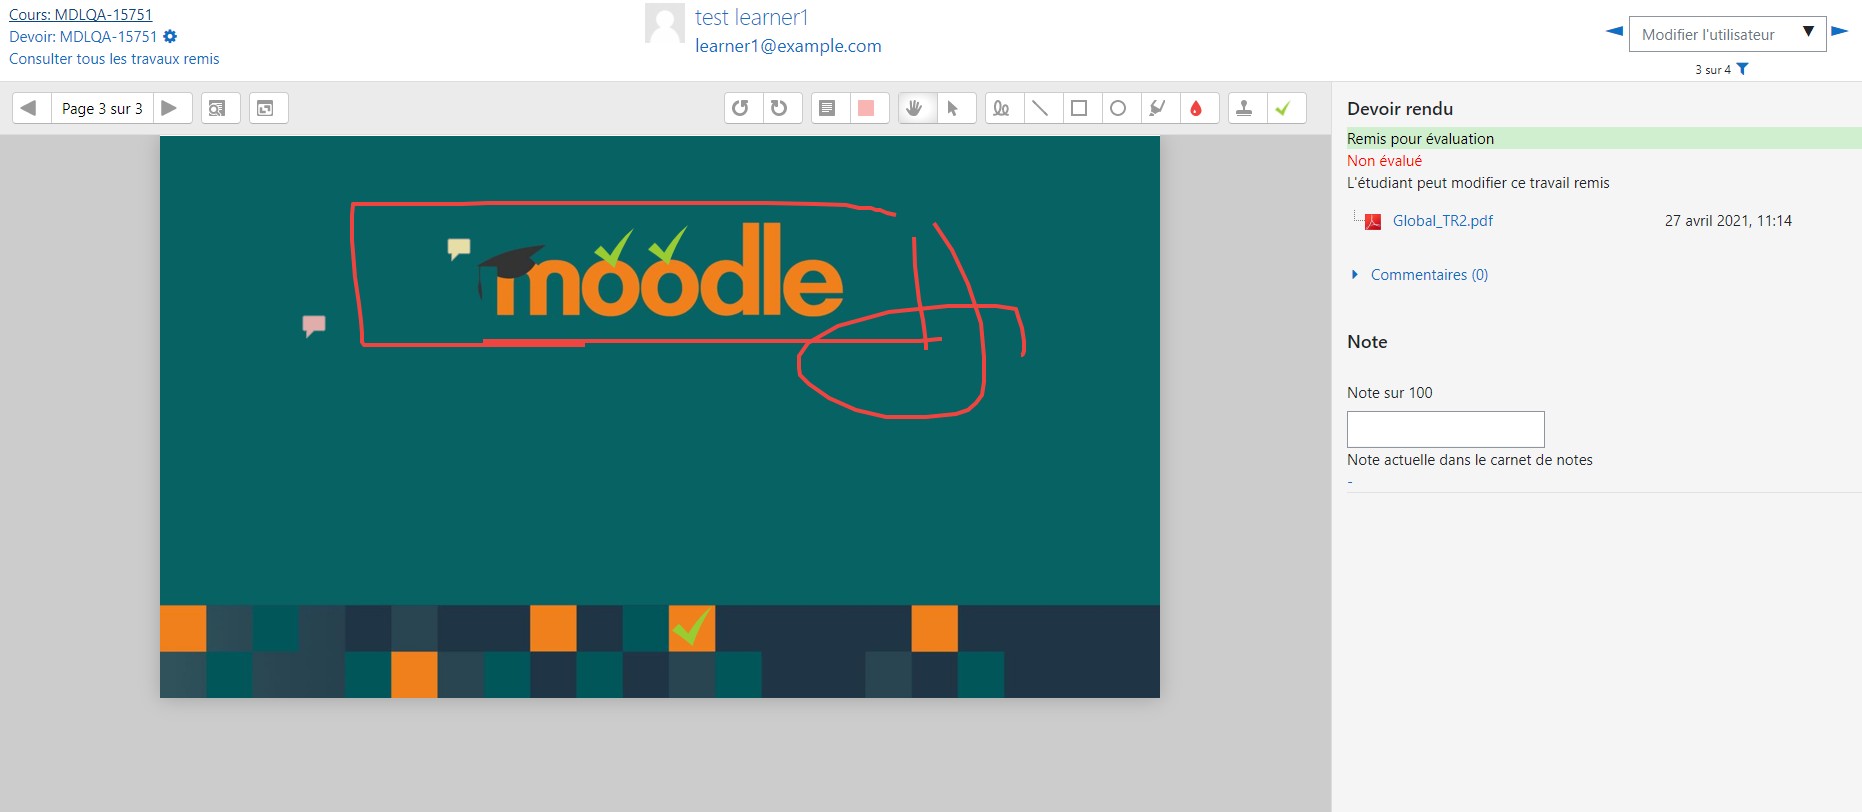
Task: Click the learner profile avatar
Action: pyautogui.click(x=665, y=23)
